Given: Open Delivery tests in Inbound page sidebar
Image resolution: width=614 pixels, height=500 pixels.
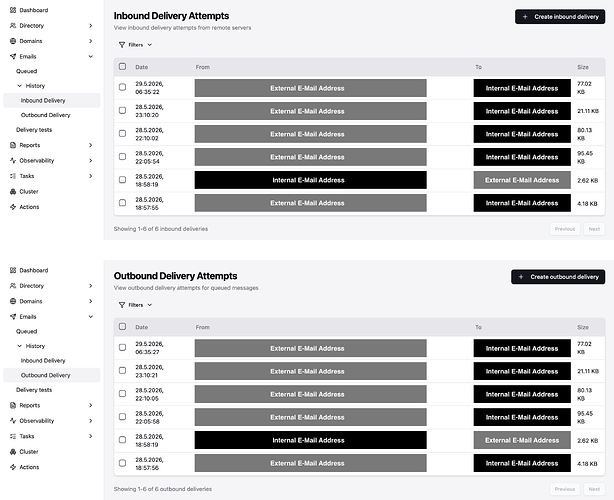Looking at the screenshot, I should (x=34, y=130).
